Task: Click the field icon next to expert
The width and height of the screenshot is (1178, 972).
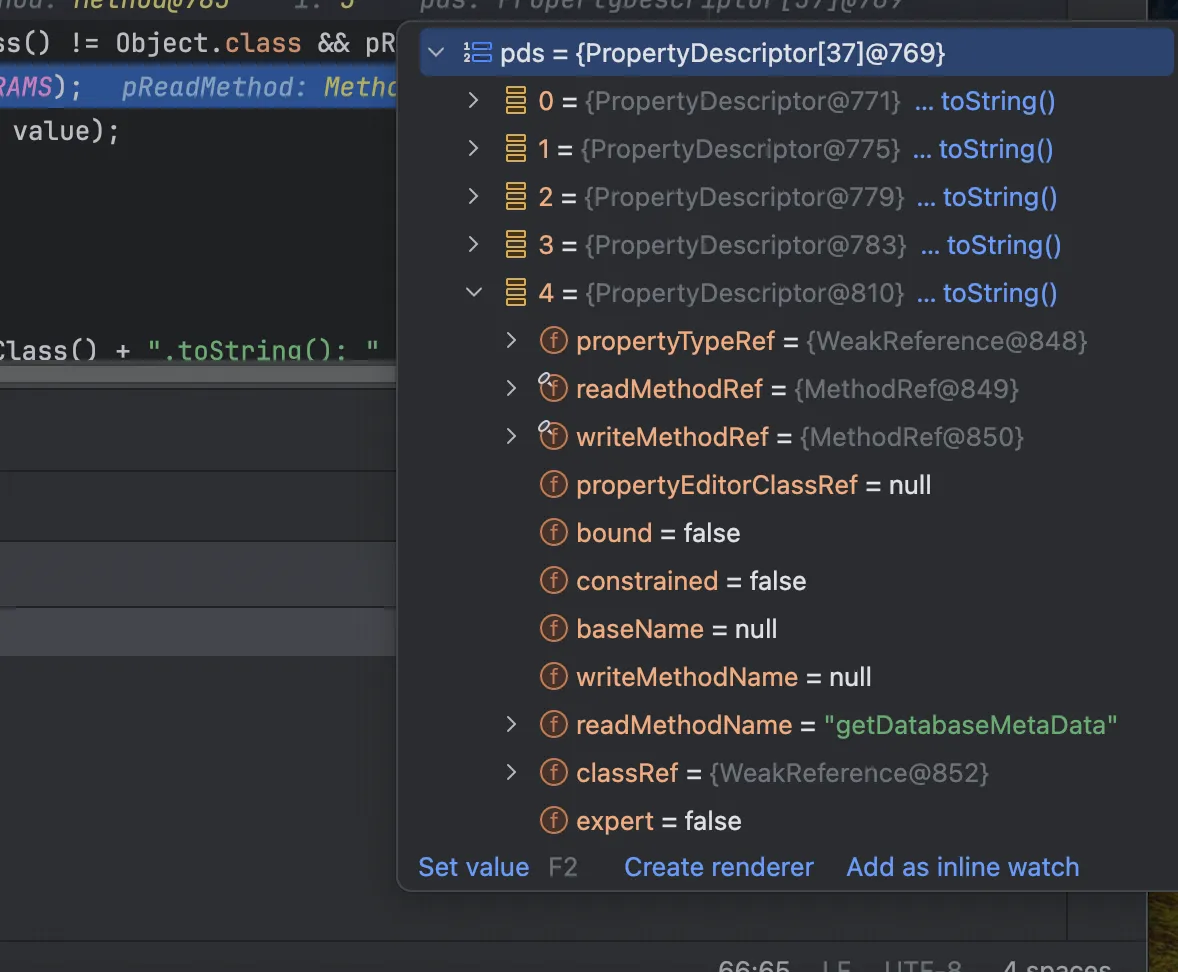Action: coord(553,821)
